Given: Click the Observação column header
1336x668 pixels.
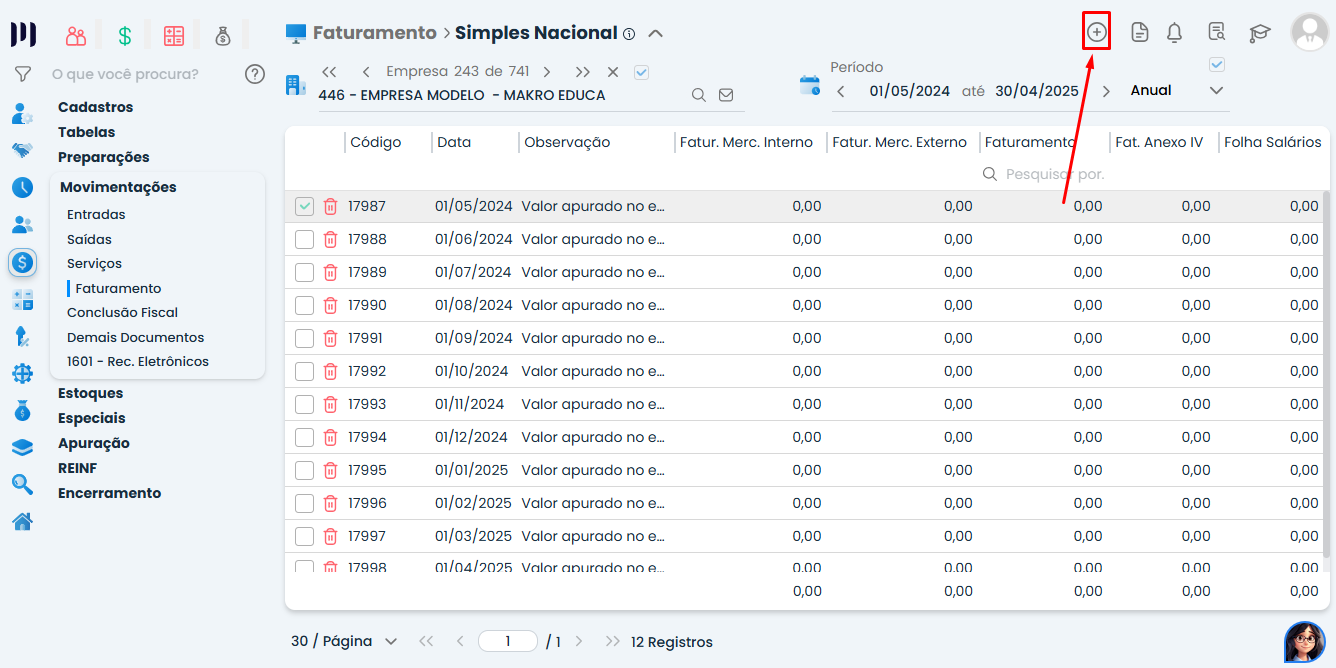Looking at the screenshot, I should (567, 142).
